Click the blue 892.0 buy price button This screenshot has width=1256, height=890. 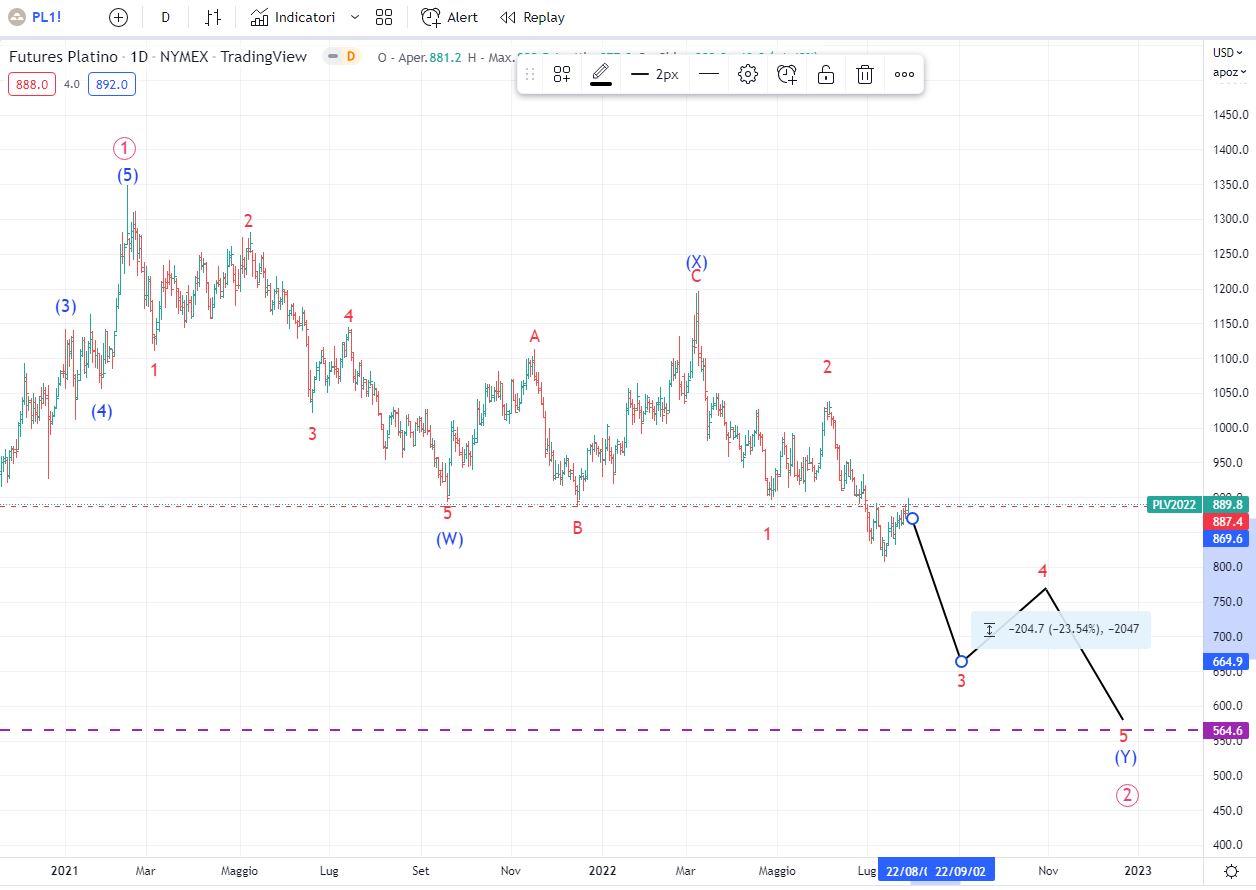point(112,85)
